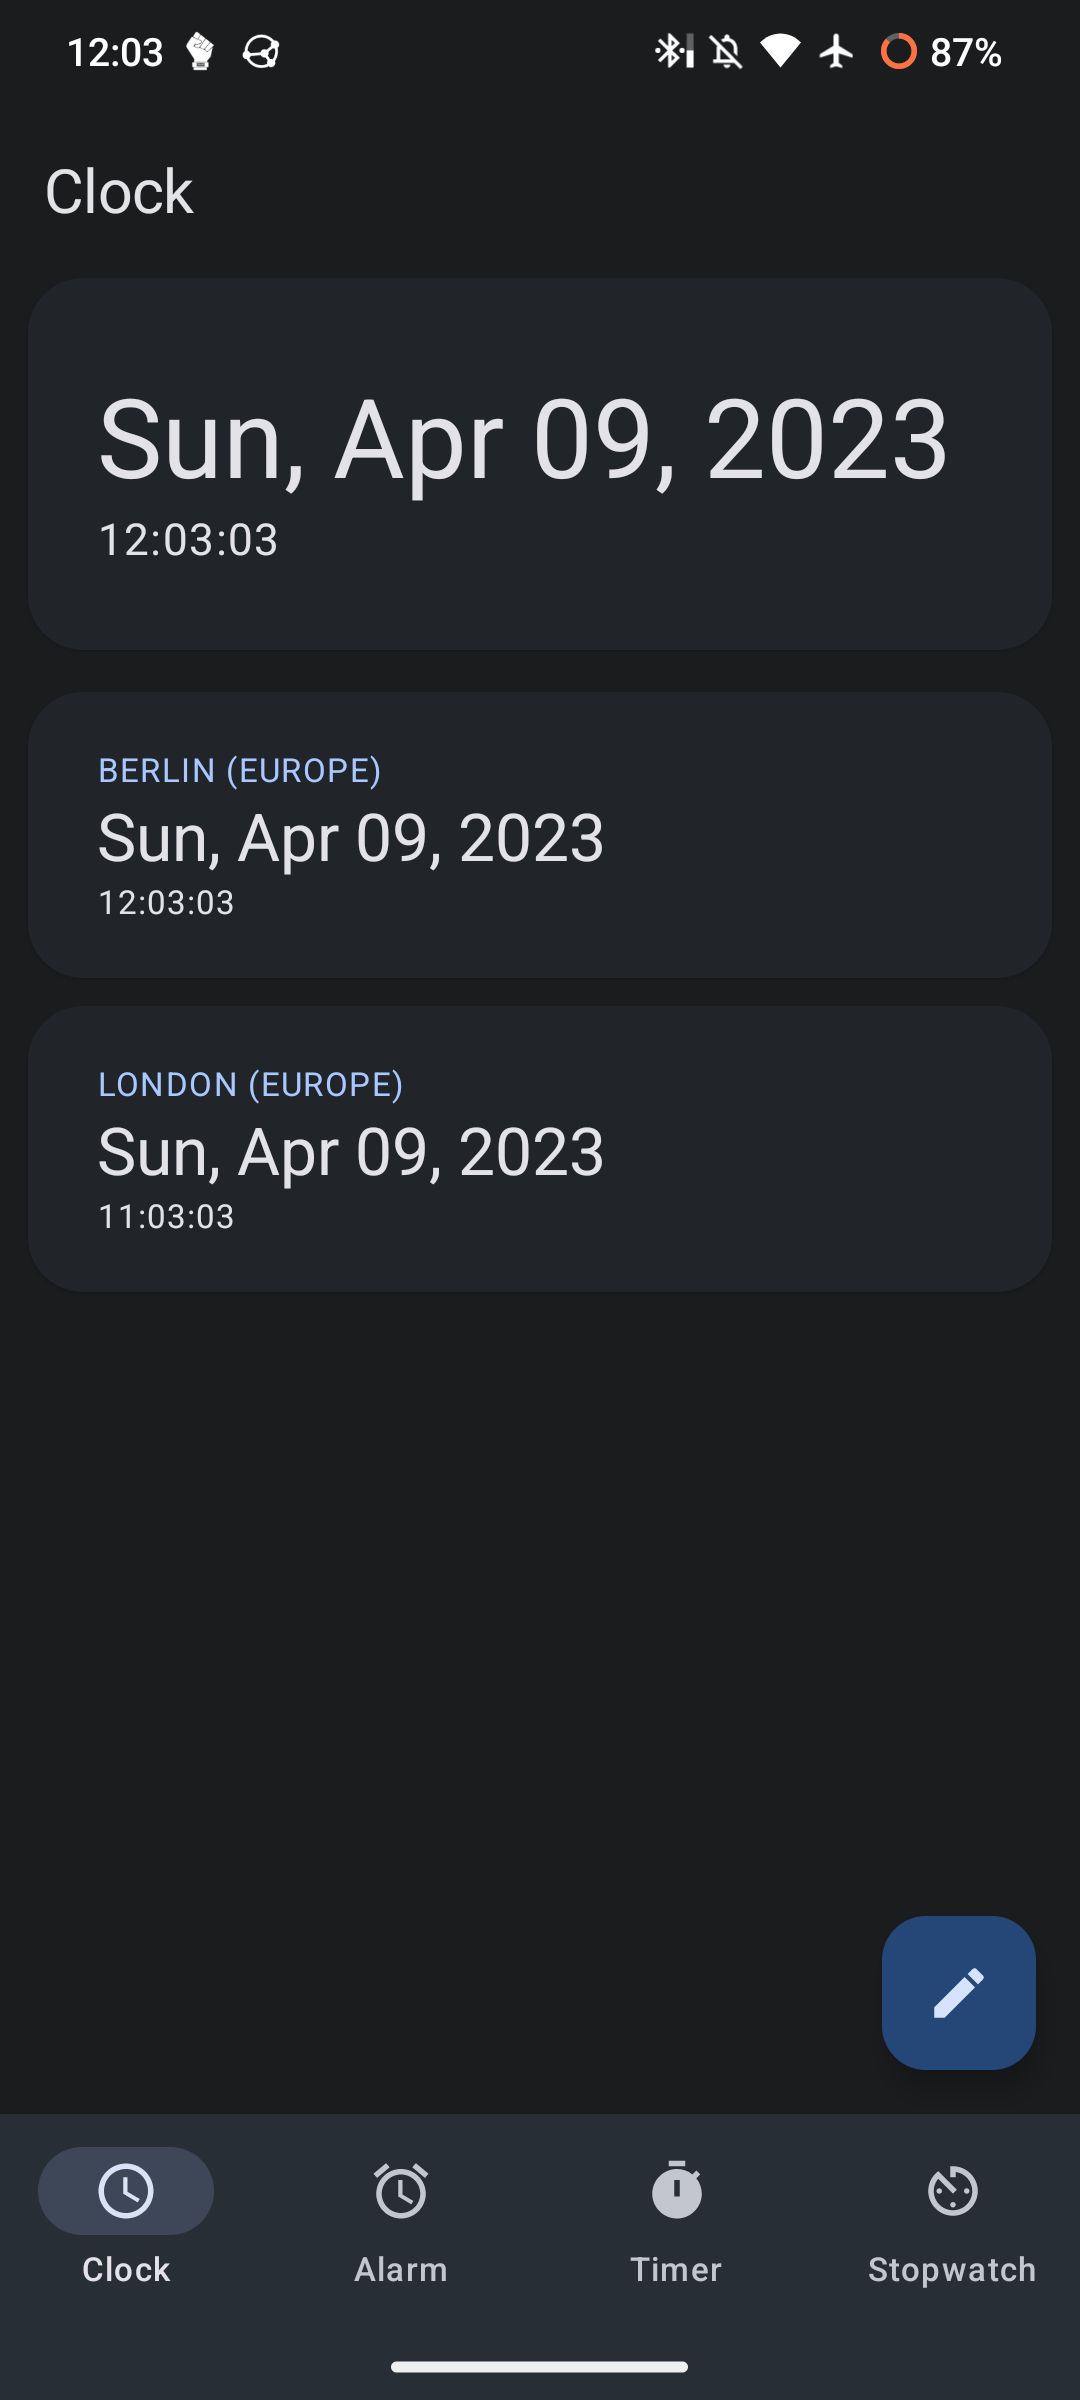Tap the status bar time 12:03
The height and width of the screenshot is (2400, 1080).
point(114,52)
